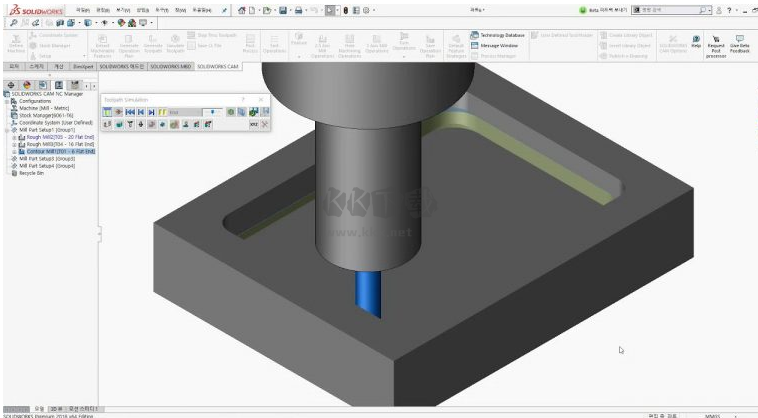Rewind the toolpath simulation to start
This screenshot has height=418, width=758.
click(x=130, y=112)
